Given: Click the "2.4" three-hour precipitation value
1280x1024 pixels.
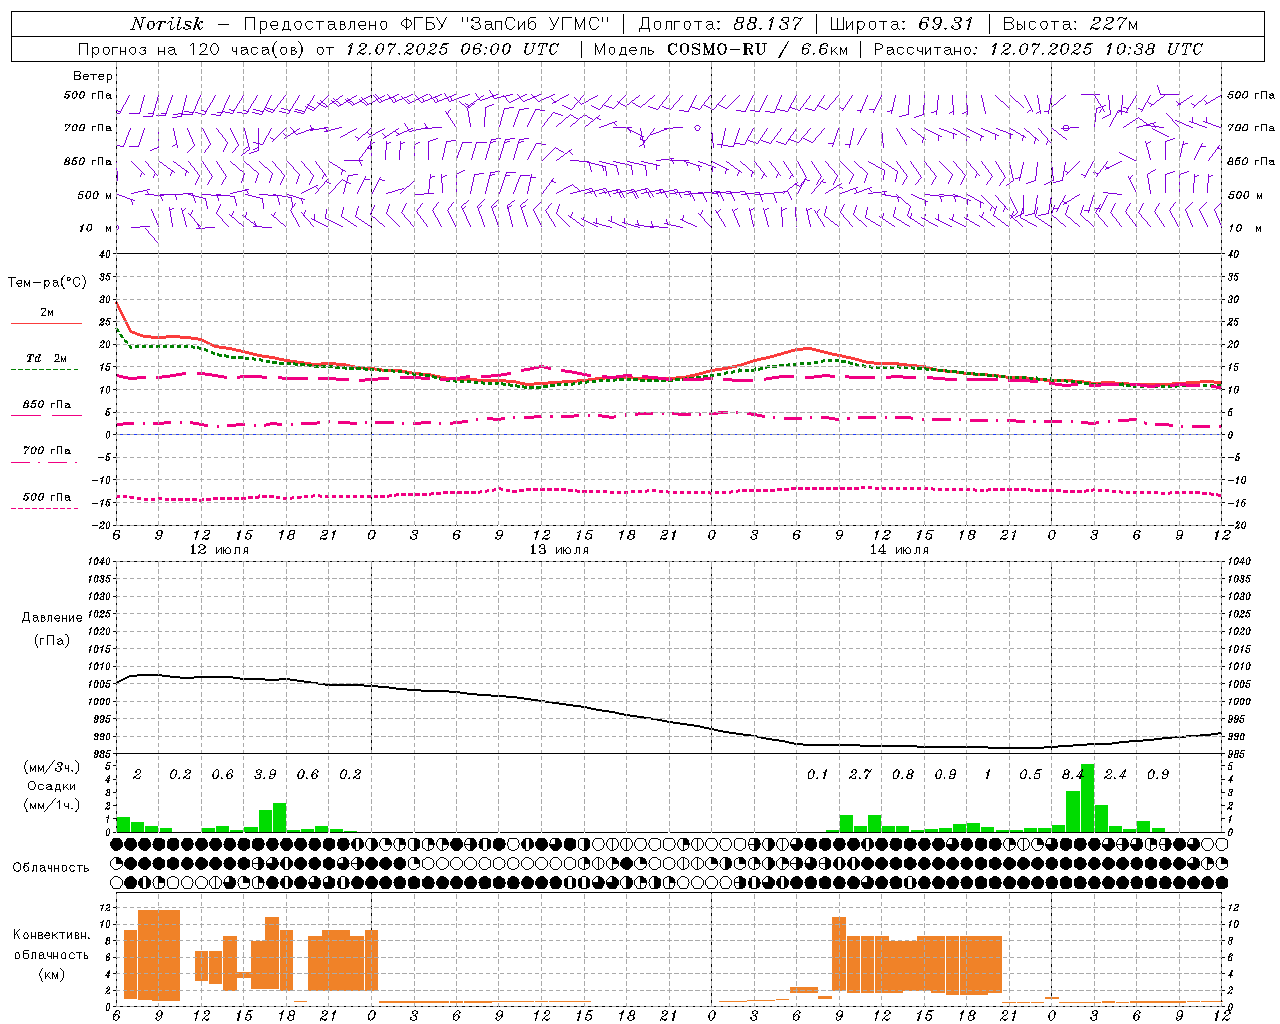Looking at the screenshot, I should pos(1115,774).
